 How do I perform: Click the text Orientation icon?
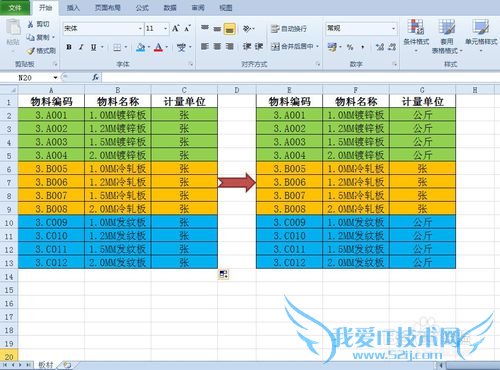point(247,29)
